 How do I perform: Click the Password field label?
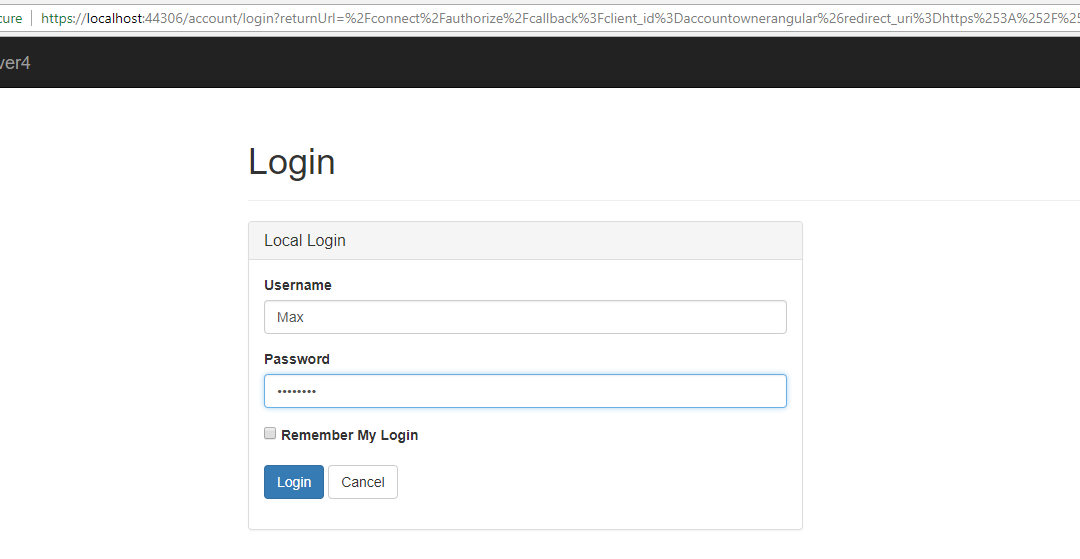point(296,359)
